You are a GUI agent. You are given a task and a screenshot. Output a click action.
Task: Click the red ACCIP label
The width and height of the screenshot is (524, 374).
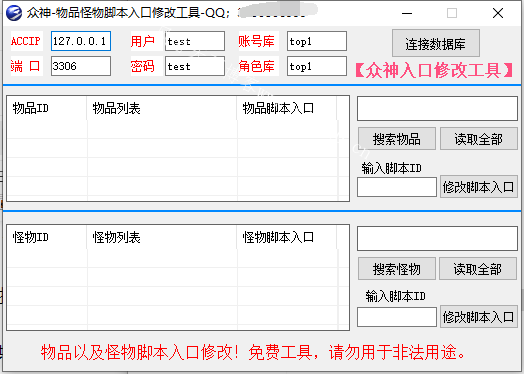(x=26, y=41)
